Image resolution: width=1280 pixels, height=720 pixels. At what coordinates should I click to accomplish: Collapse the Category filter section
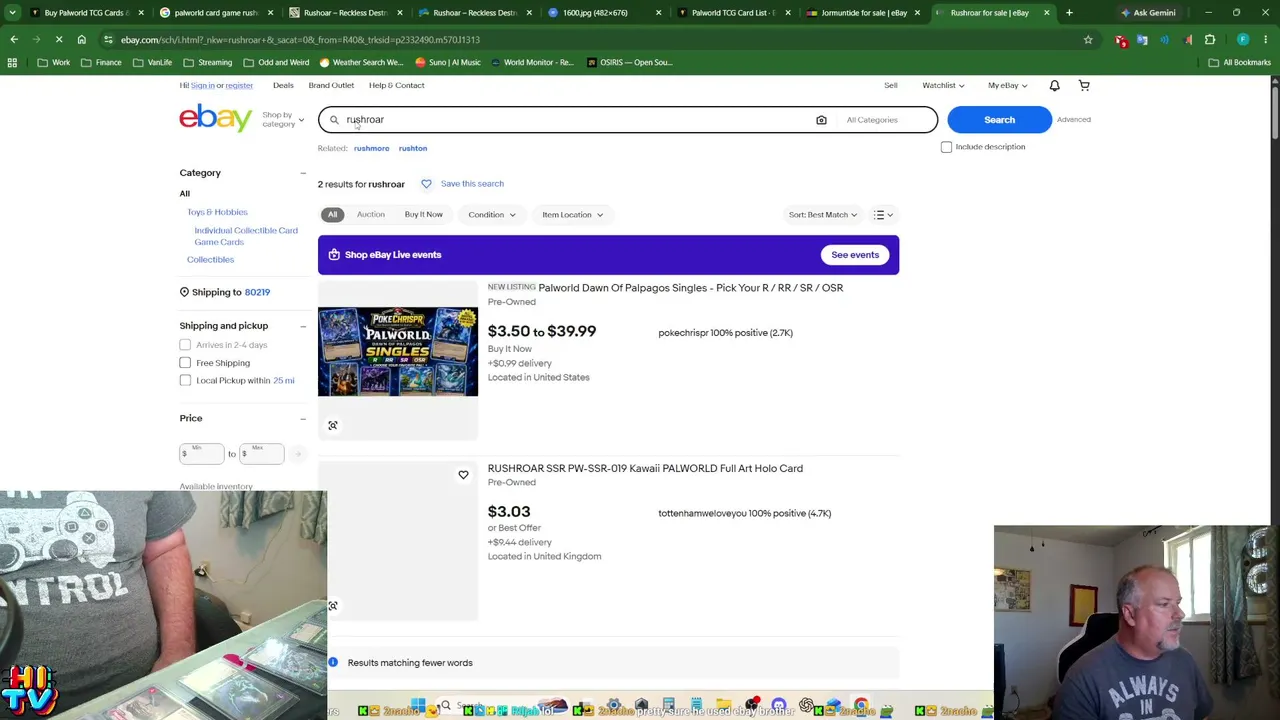point(303,173)
